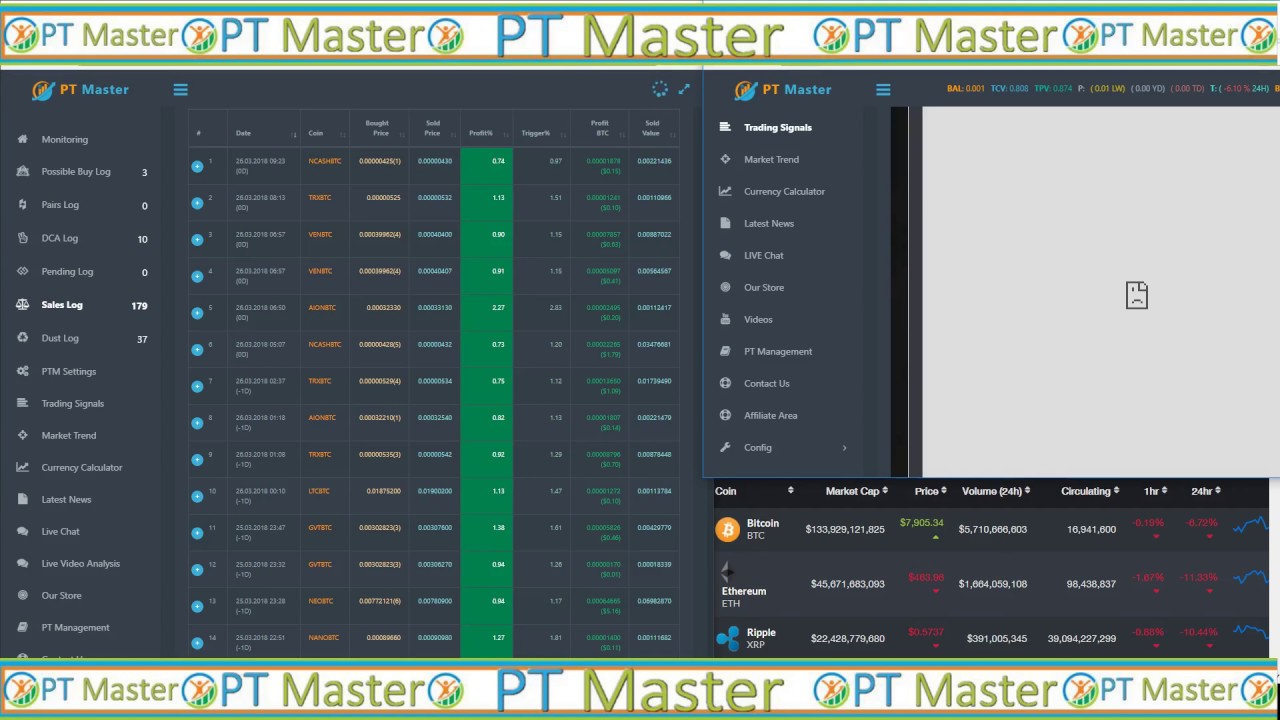Click the Live Chat bubble icon
The image size is (1280, 720).
(22, 531)
